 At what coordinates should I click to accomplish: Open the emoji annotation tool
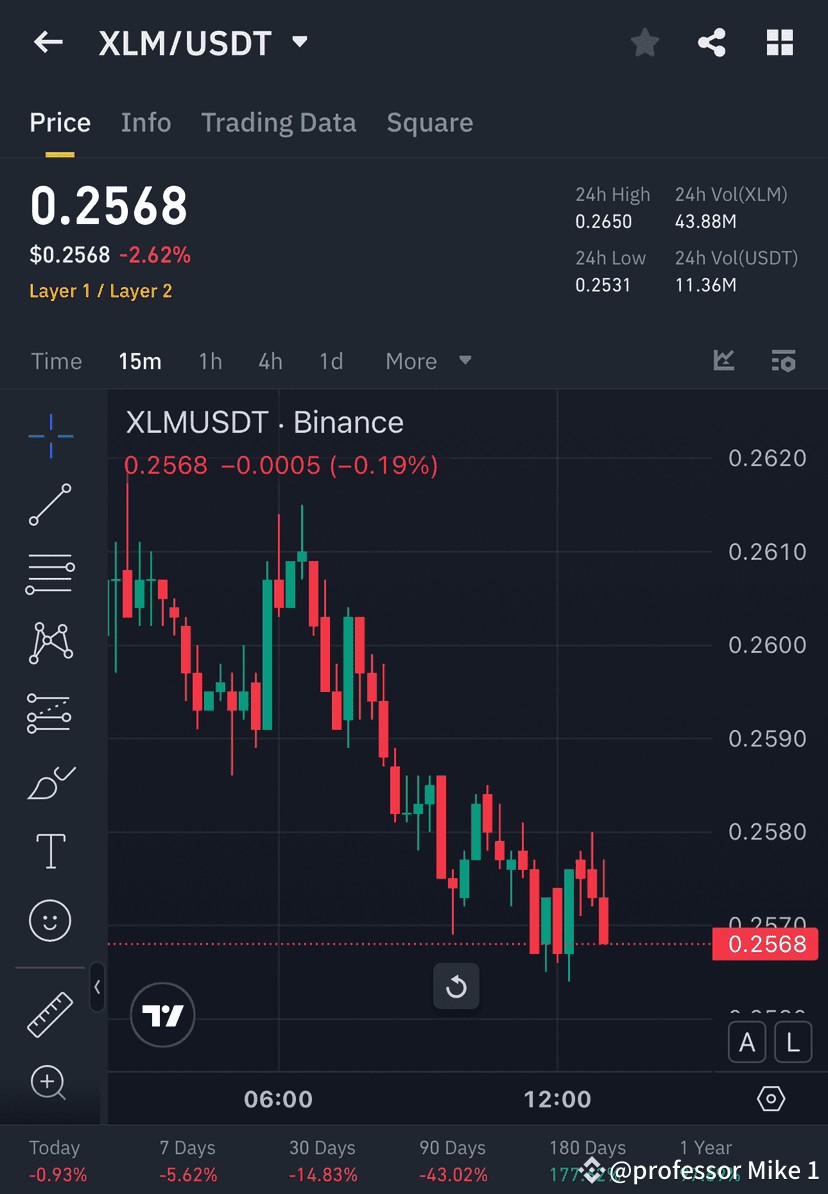tap(50, 920)
